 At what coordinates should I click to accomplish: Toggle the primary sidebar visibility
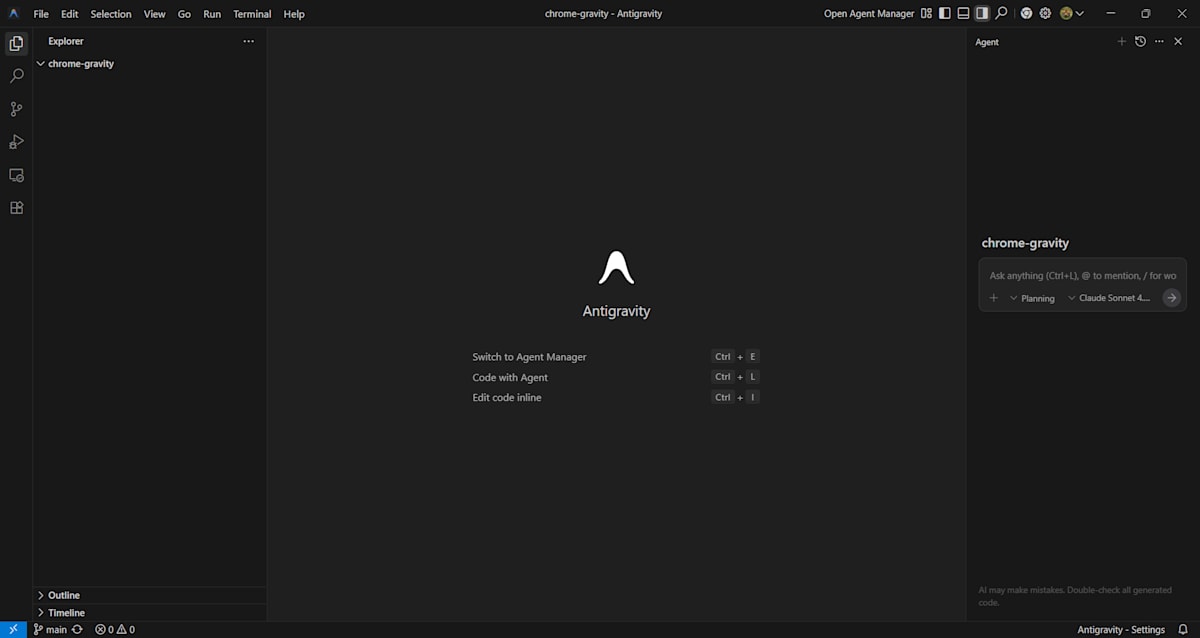pos(944,13)
